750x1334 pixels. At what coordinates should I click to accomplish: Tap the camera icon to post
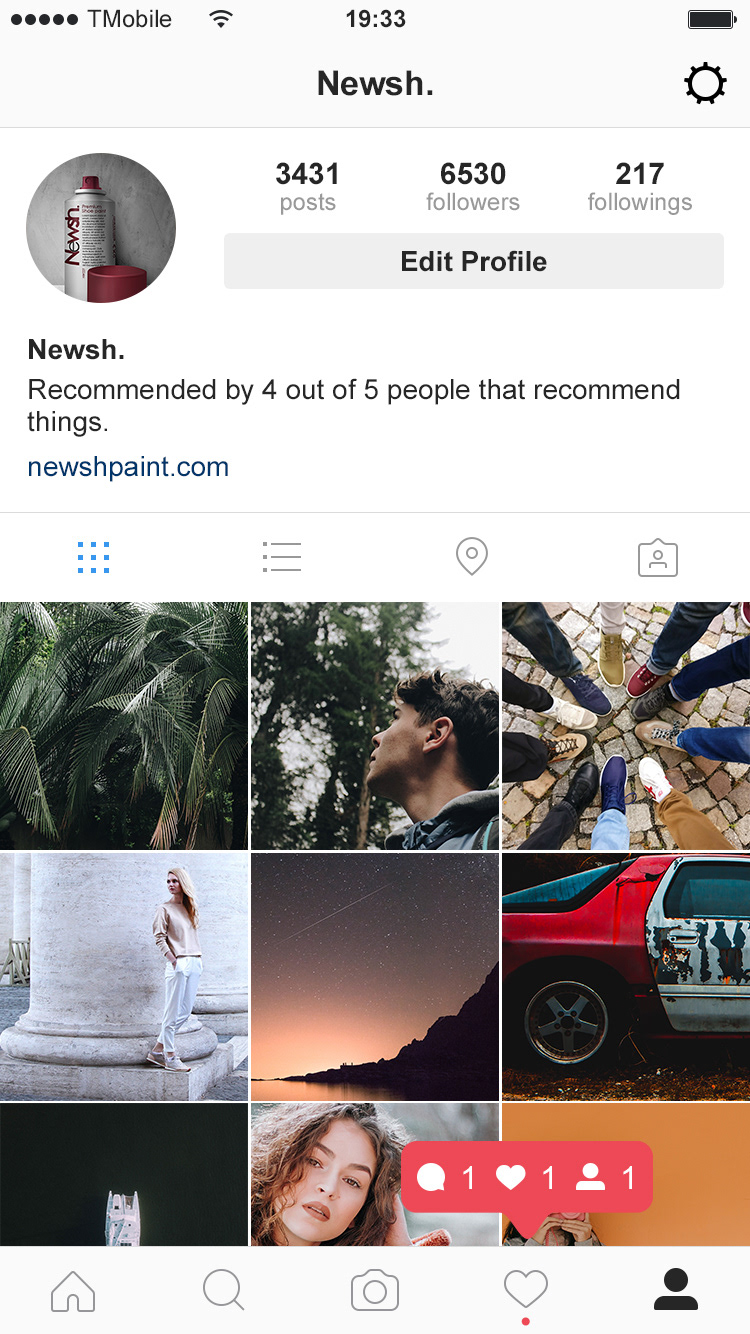[375, 1291]
